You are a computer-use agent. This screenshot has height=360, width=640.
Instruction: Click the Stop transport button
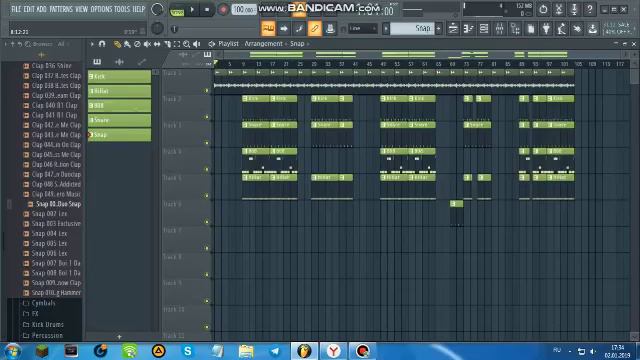pyautogui.click(x=207, y=10)
